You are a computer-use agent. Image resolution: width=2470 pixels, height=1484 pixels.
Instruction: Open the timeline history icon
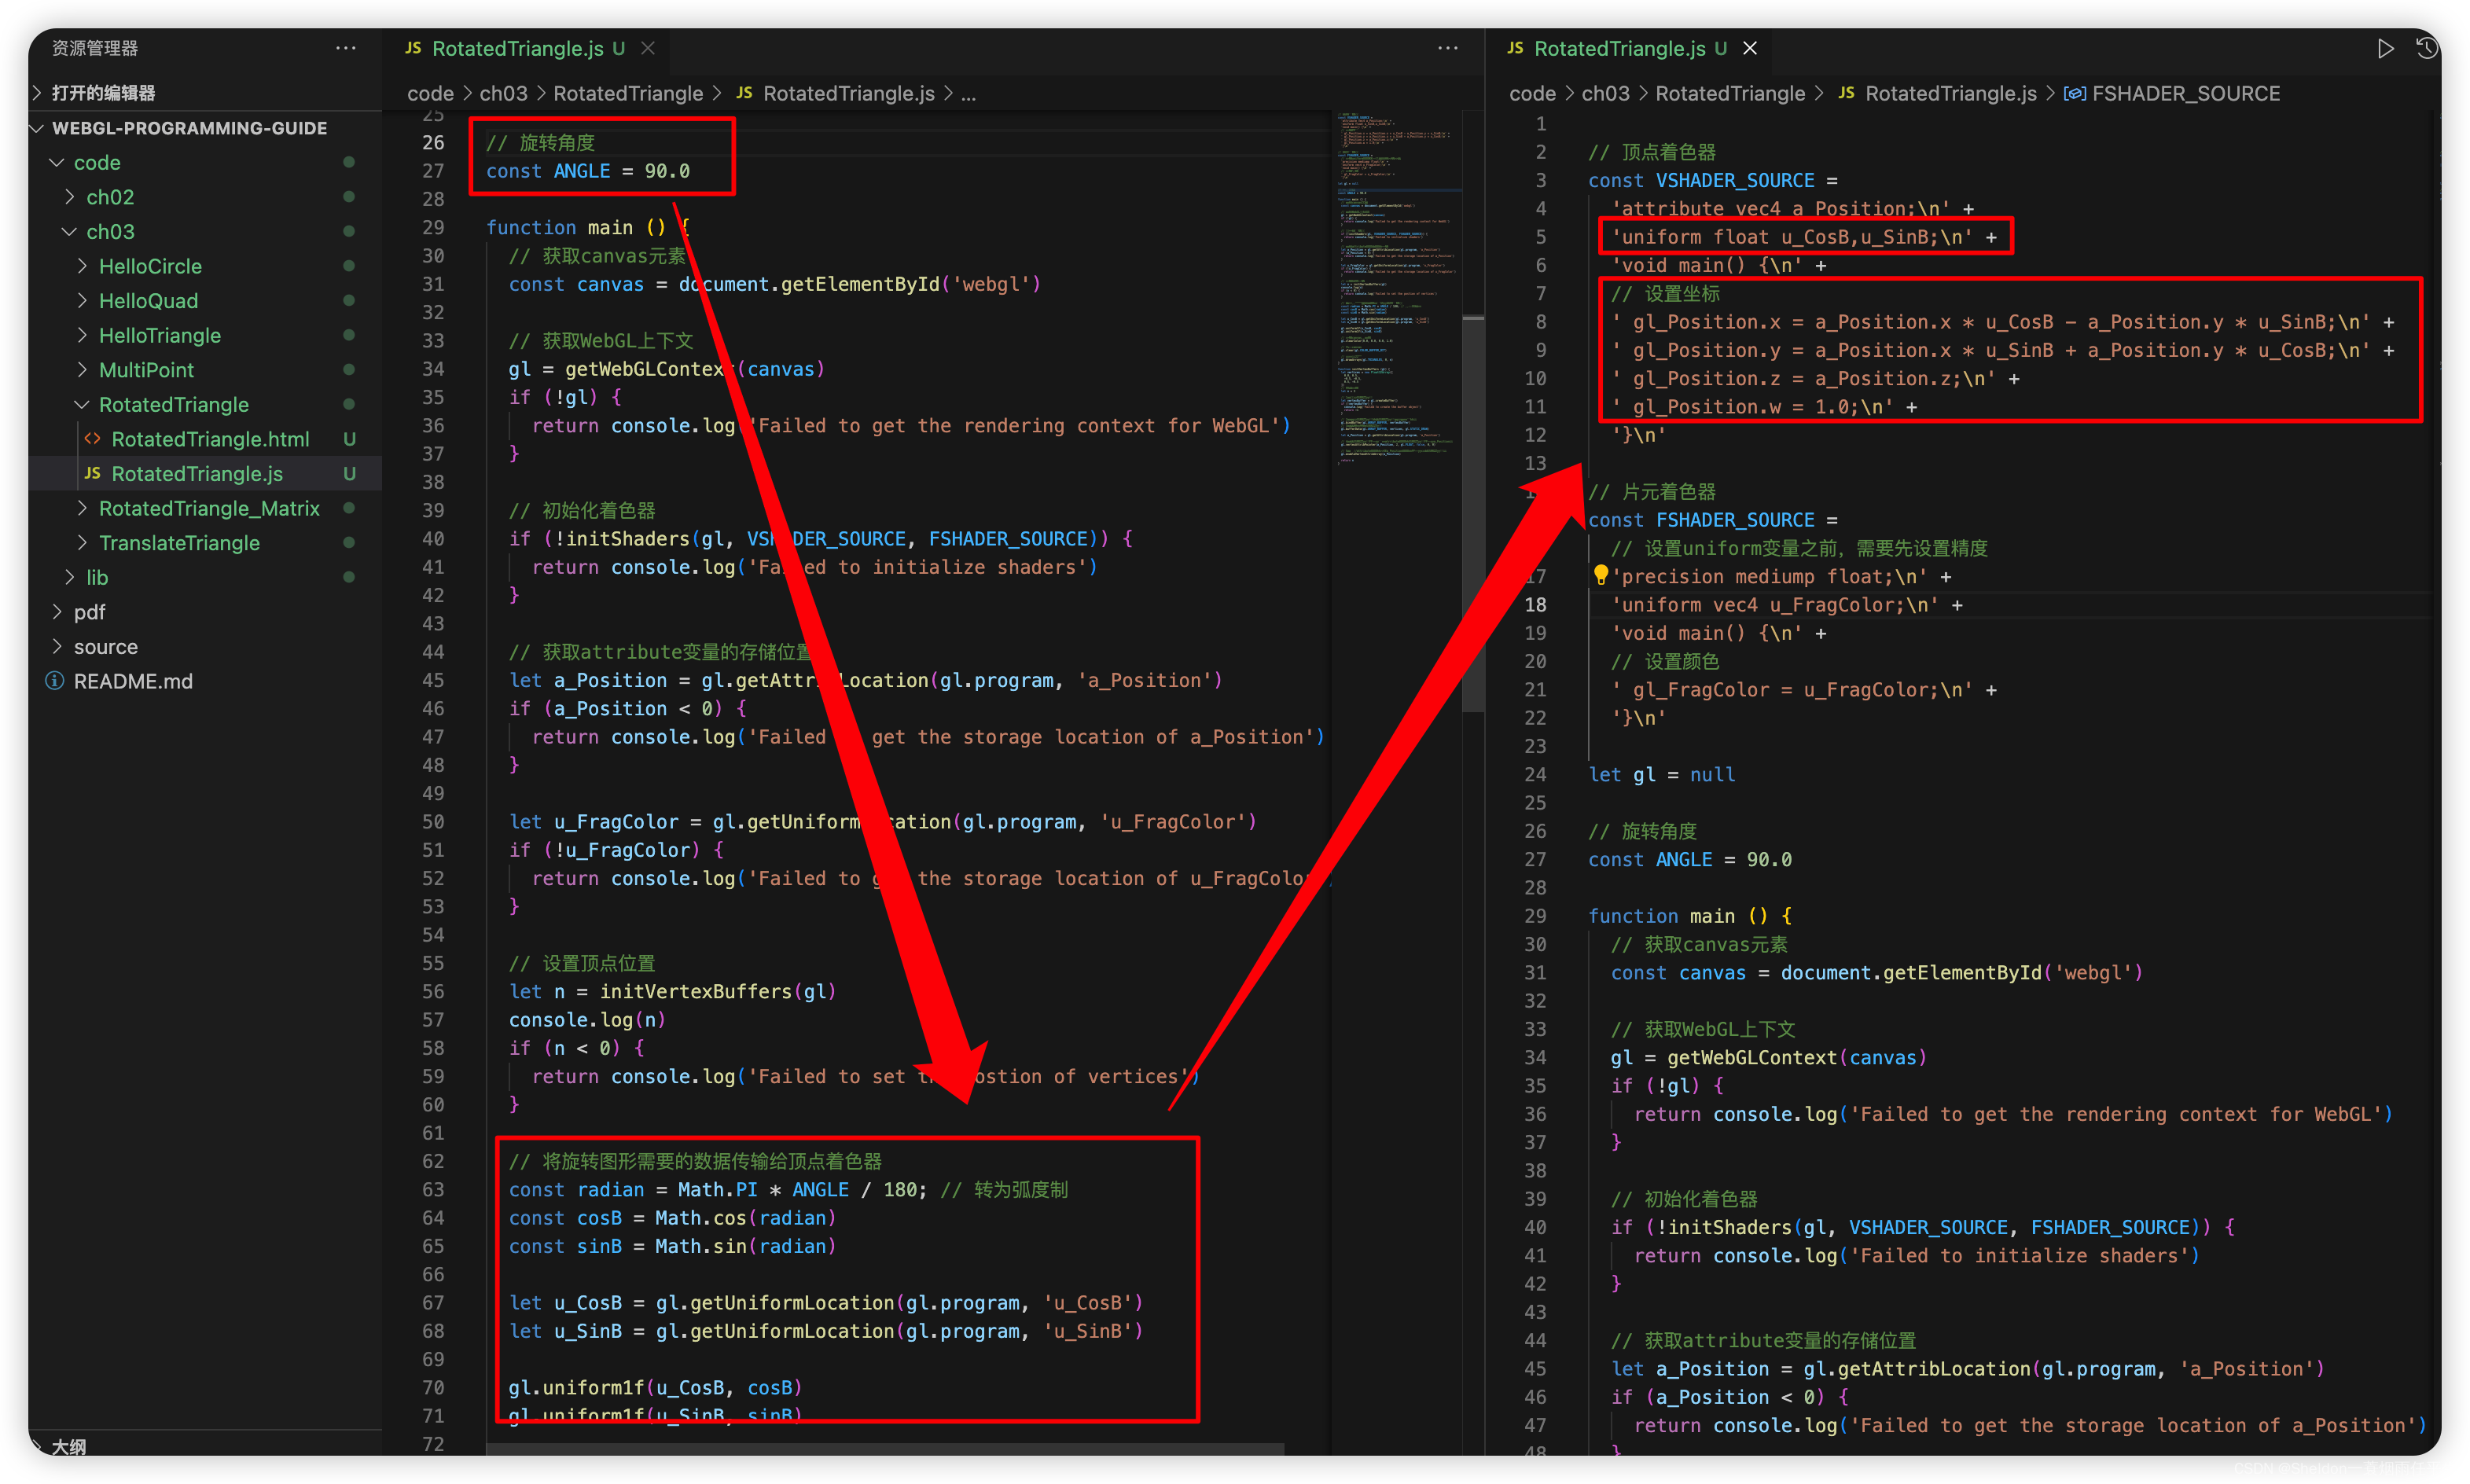pos(2427,48)
